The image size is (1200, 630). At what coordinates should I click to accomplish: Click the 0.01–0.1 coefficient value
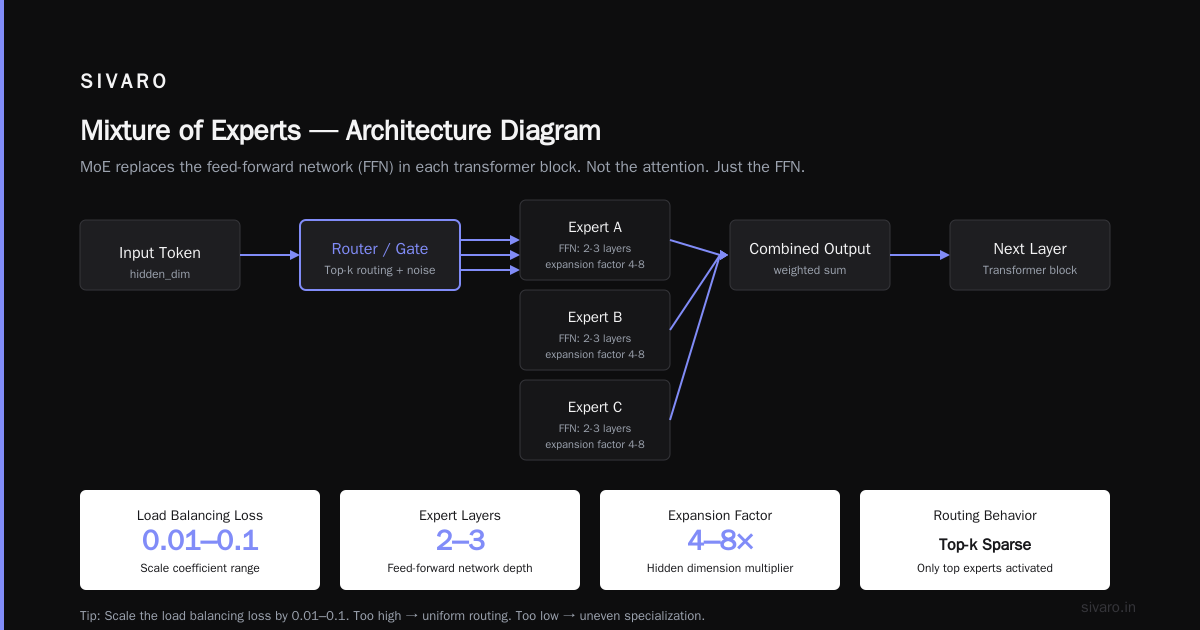[200, 541]
